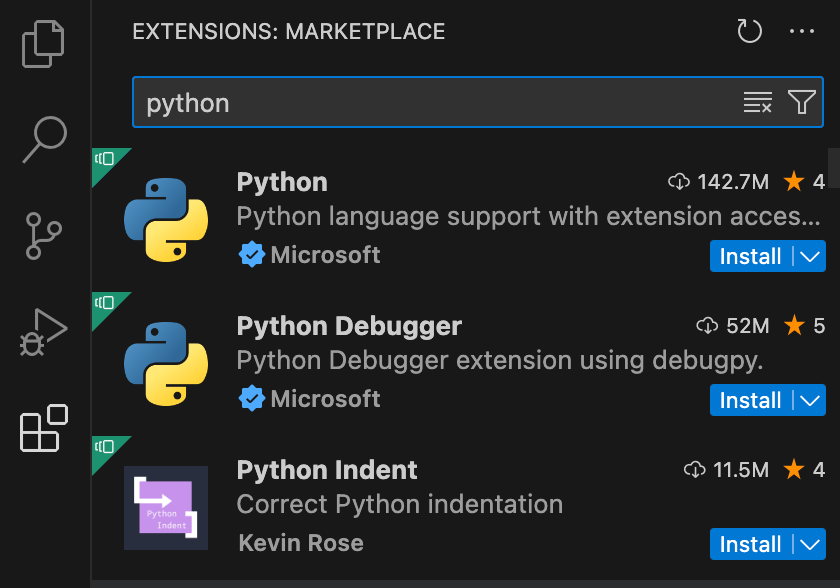Screen dimensions: 840x588
Task: Click Microsoft publisher under Python Debugger
Action: coord(325,399)
